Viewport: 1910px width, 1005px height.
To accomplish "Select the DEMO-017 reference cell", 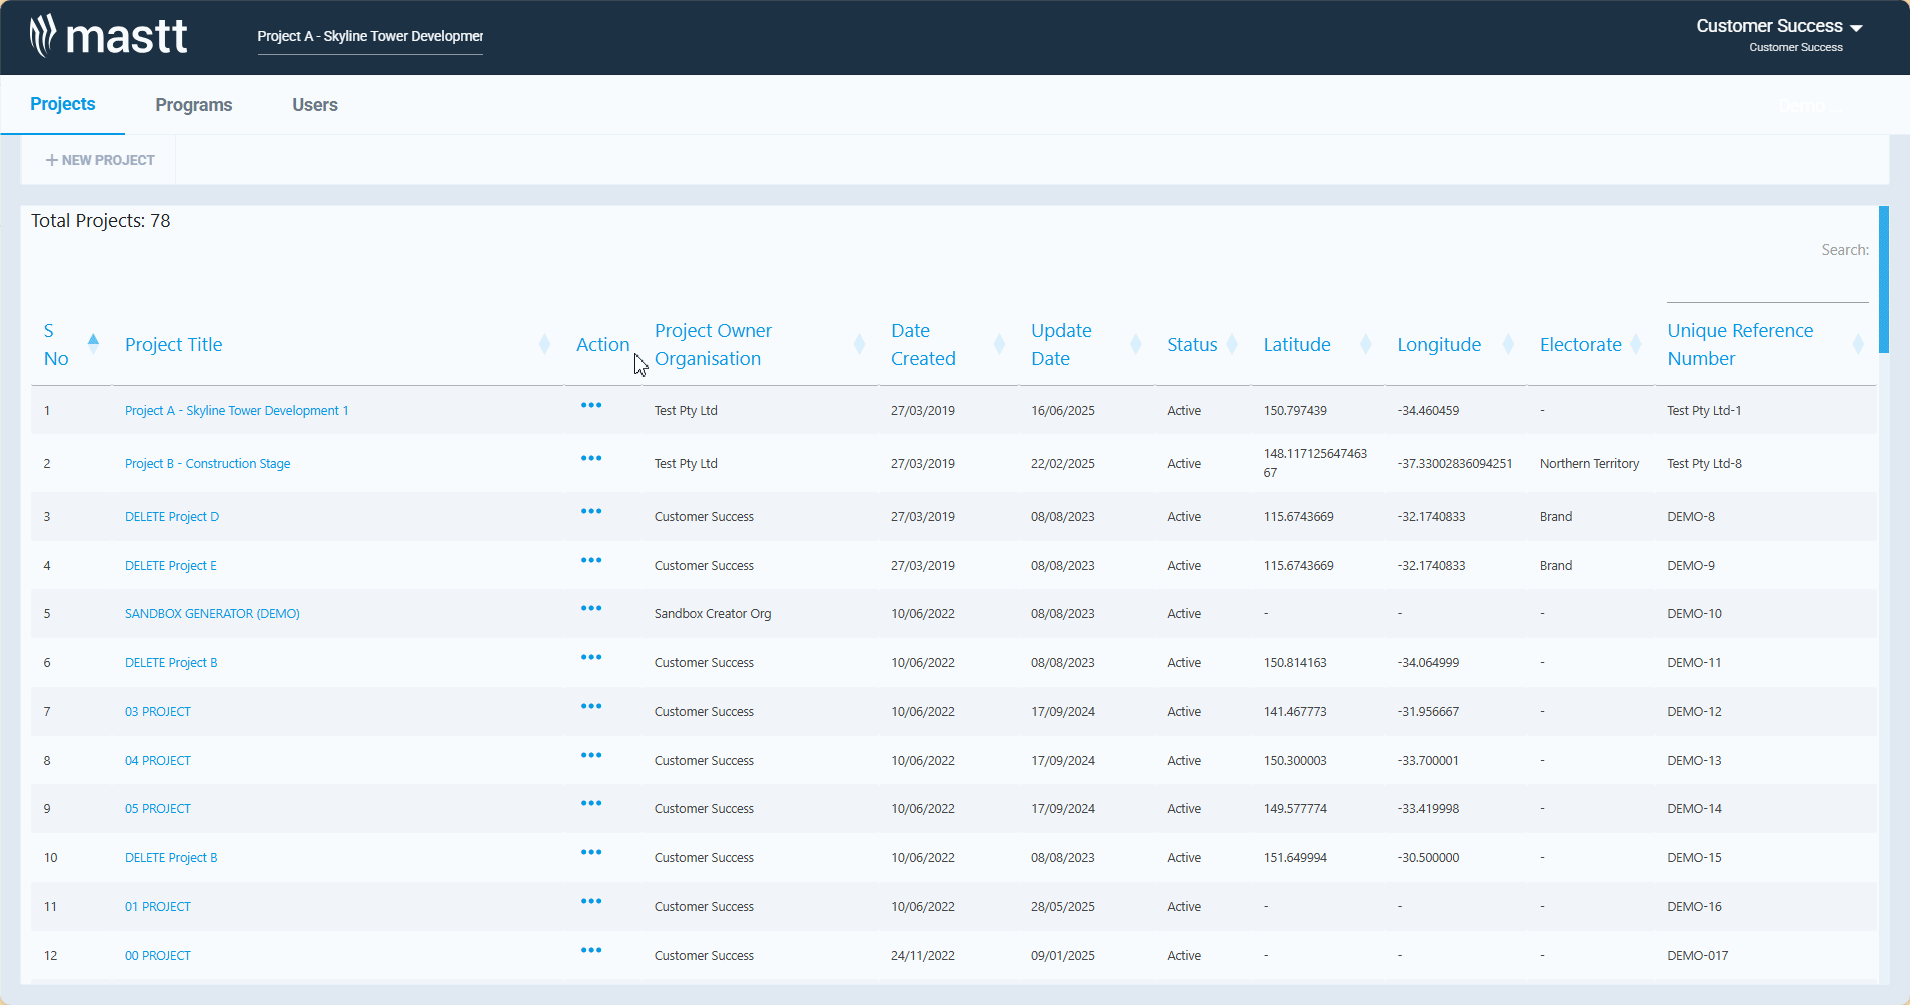I will click(1697, 956).
